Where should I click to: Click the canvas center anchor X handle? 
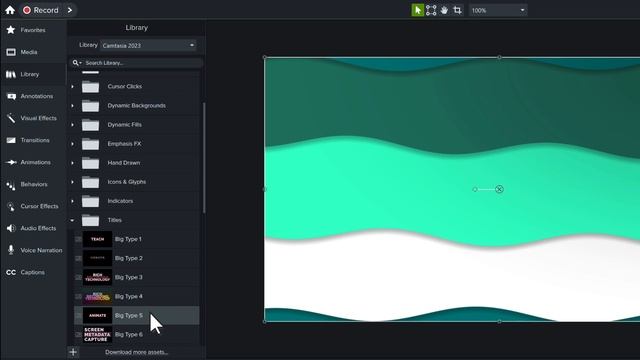click(499, 189)
